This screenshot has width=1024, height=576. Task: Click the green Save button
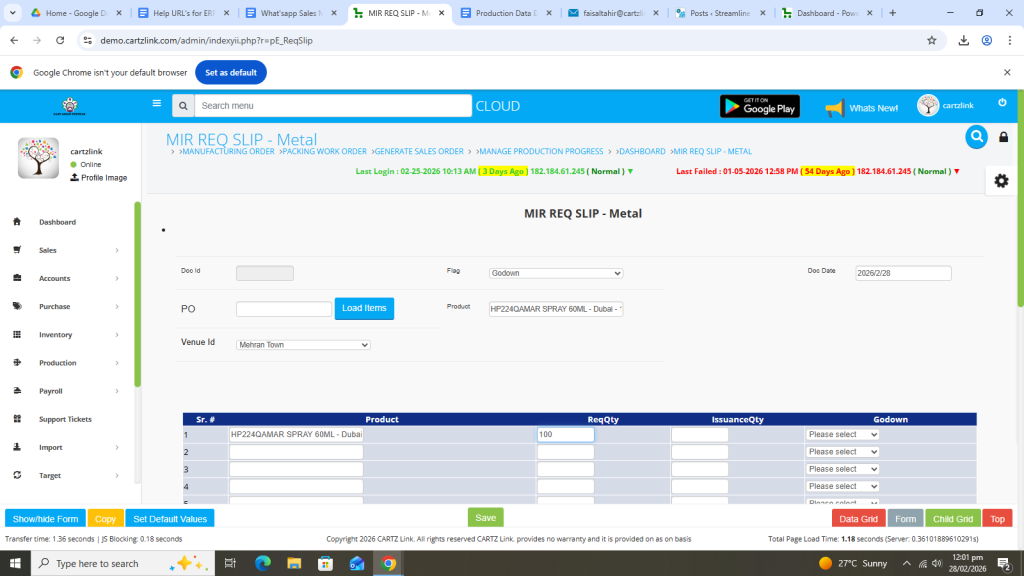pos(485,517)
